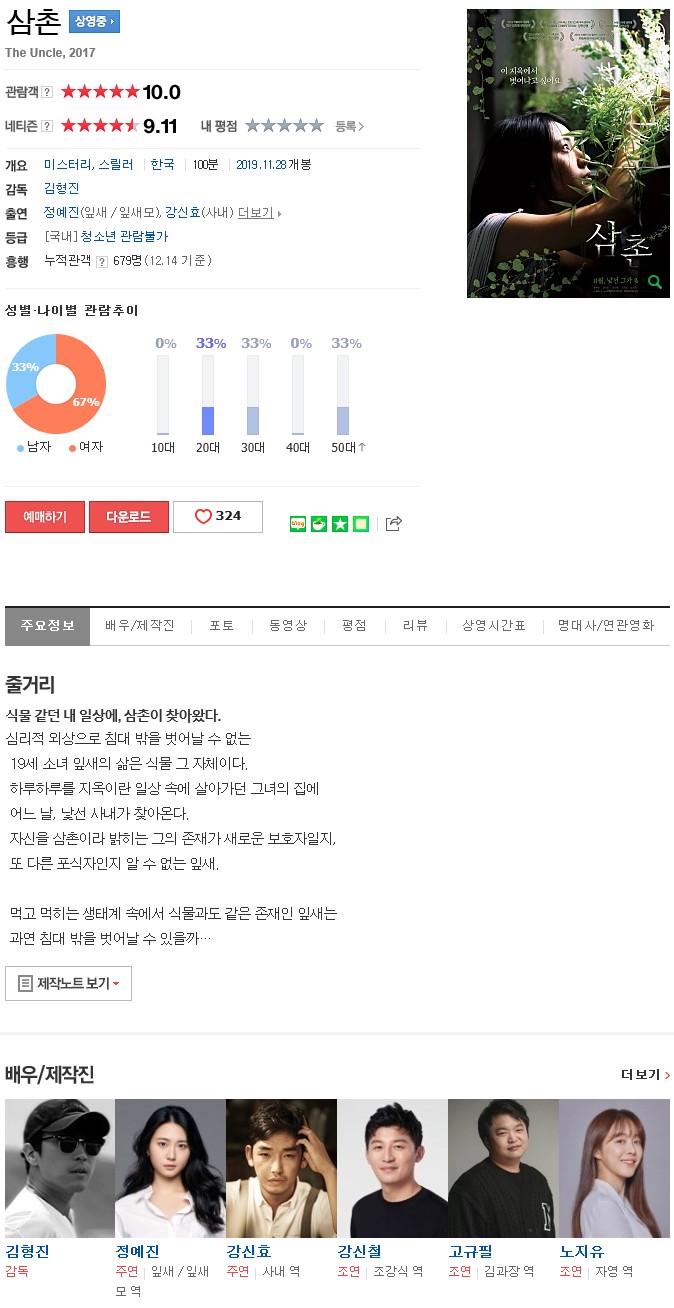Open director 김형진 link in 감독 row
674x1308 pixels.
(x=62, y=188)
